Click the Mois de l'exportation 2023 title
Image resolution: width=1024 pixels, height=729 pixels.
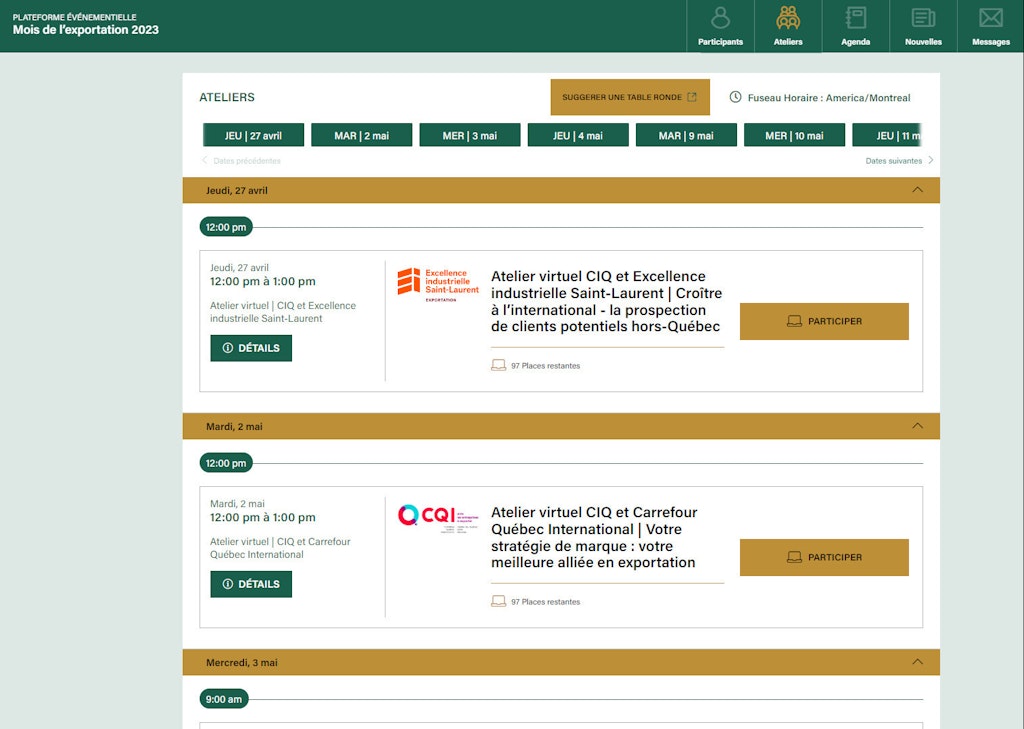click(x=86, y=30)
